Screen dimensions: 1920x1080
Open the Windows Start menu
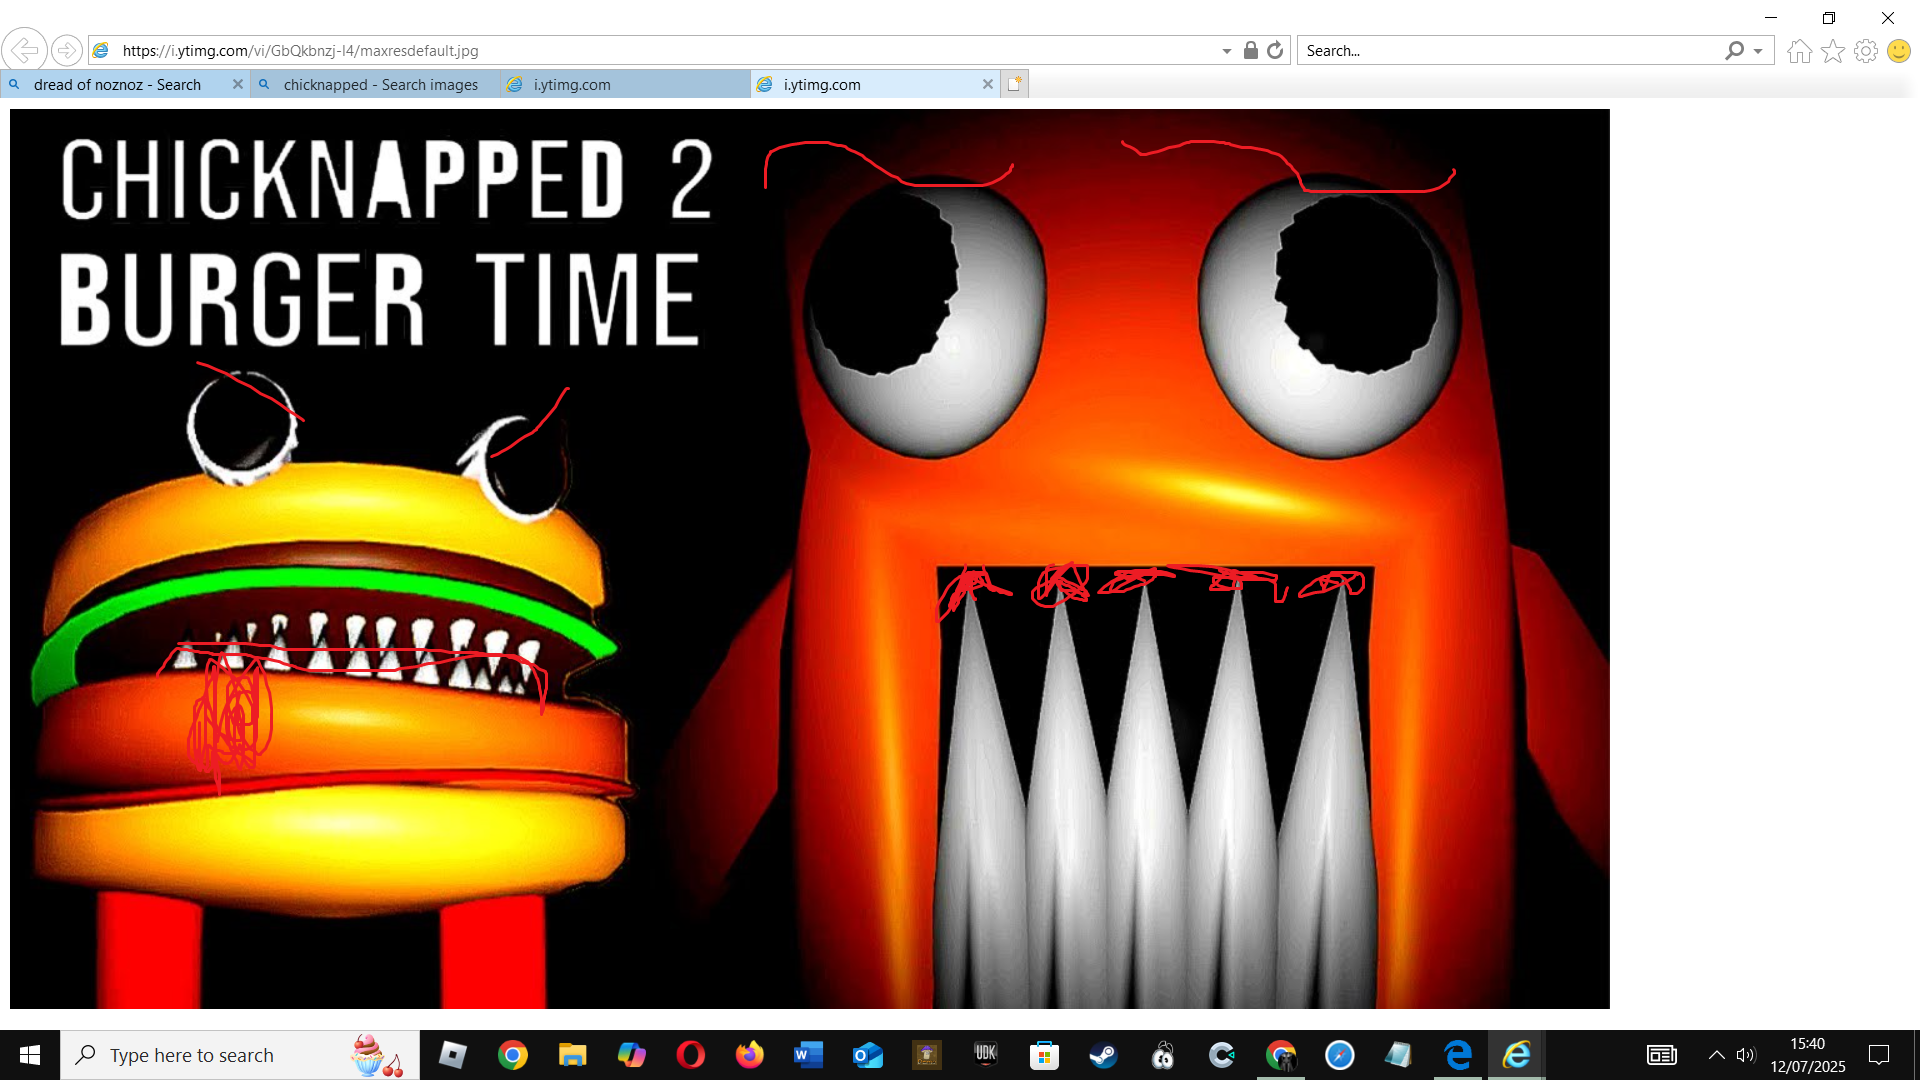tap(30, 1055)
